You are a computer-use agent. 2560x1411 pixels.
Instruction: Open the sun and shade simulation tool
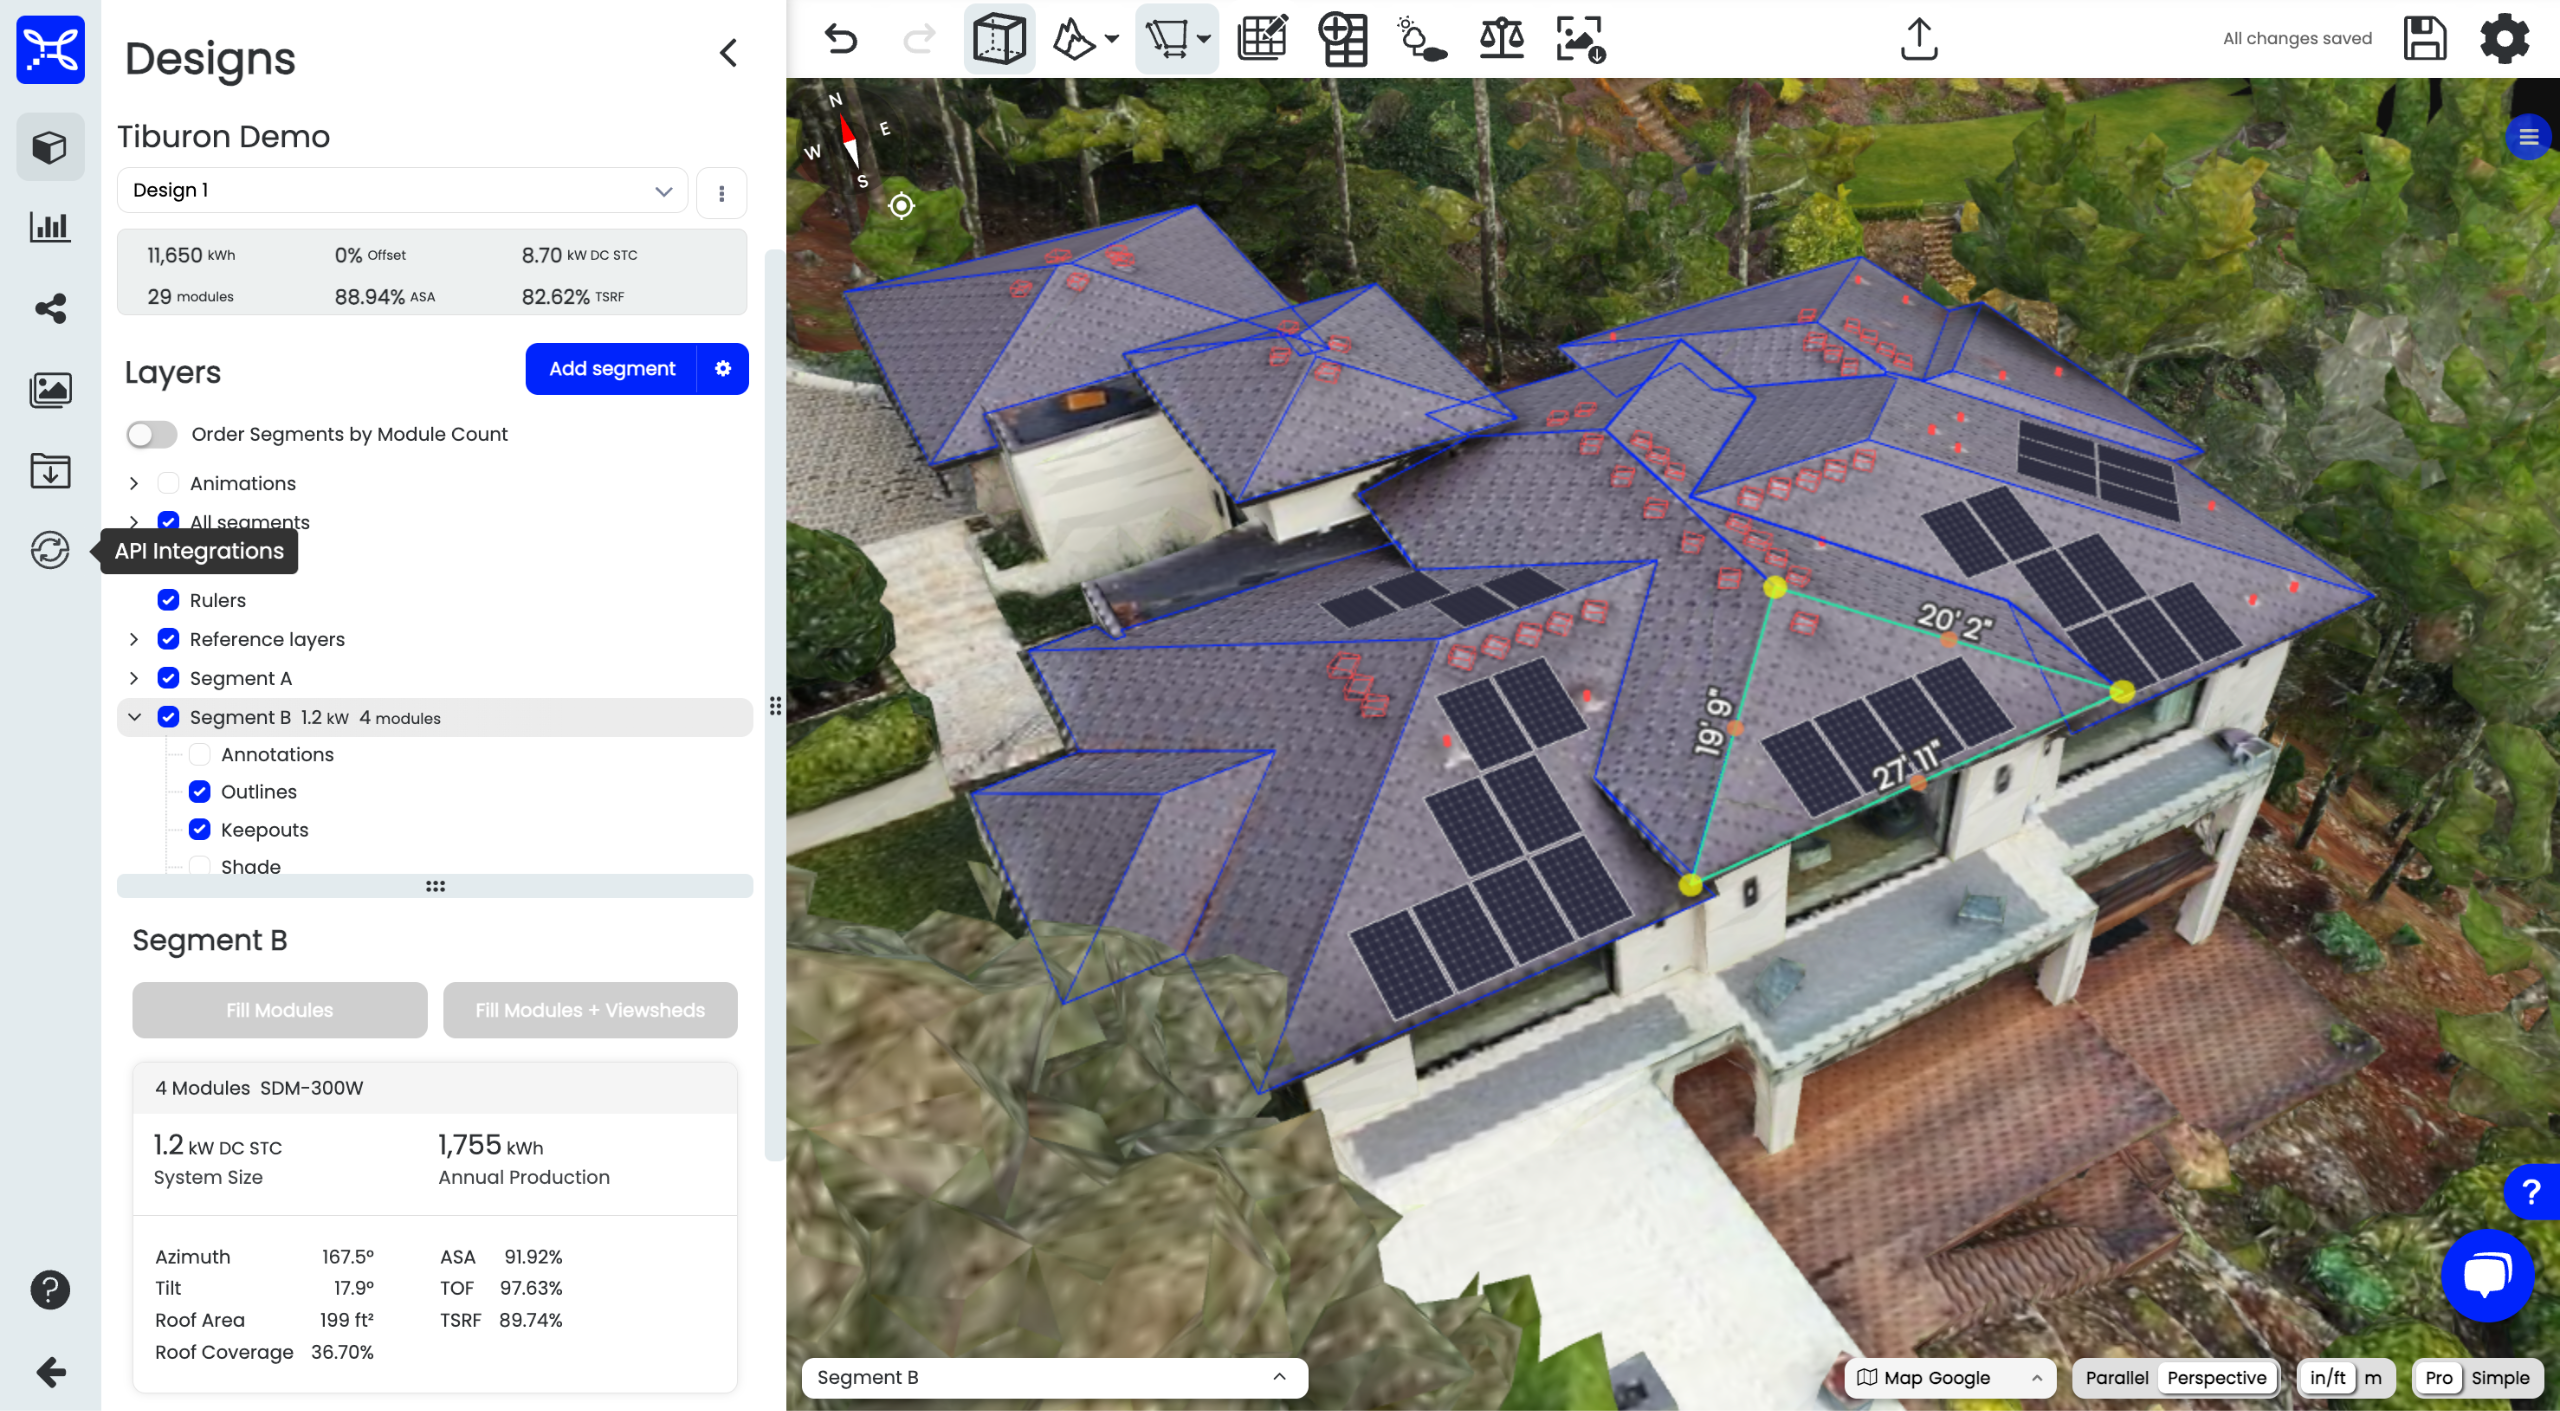point(1421,39)
